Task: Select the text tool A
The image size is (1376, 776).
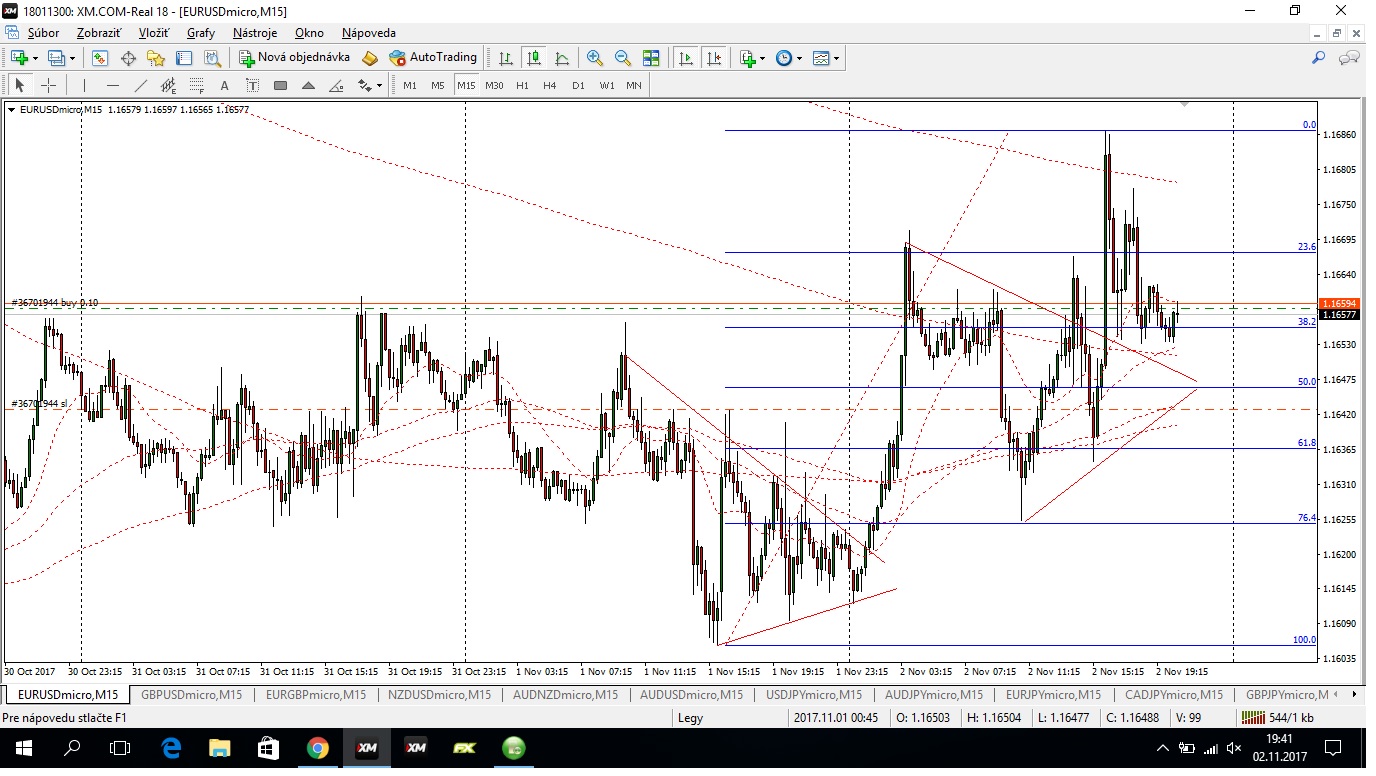Action: coord(225,85)
